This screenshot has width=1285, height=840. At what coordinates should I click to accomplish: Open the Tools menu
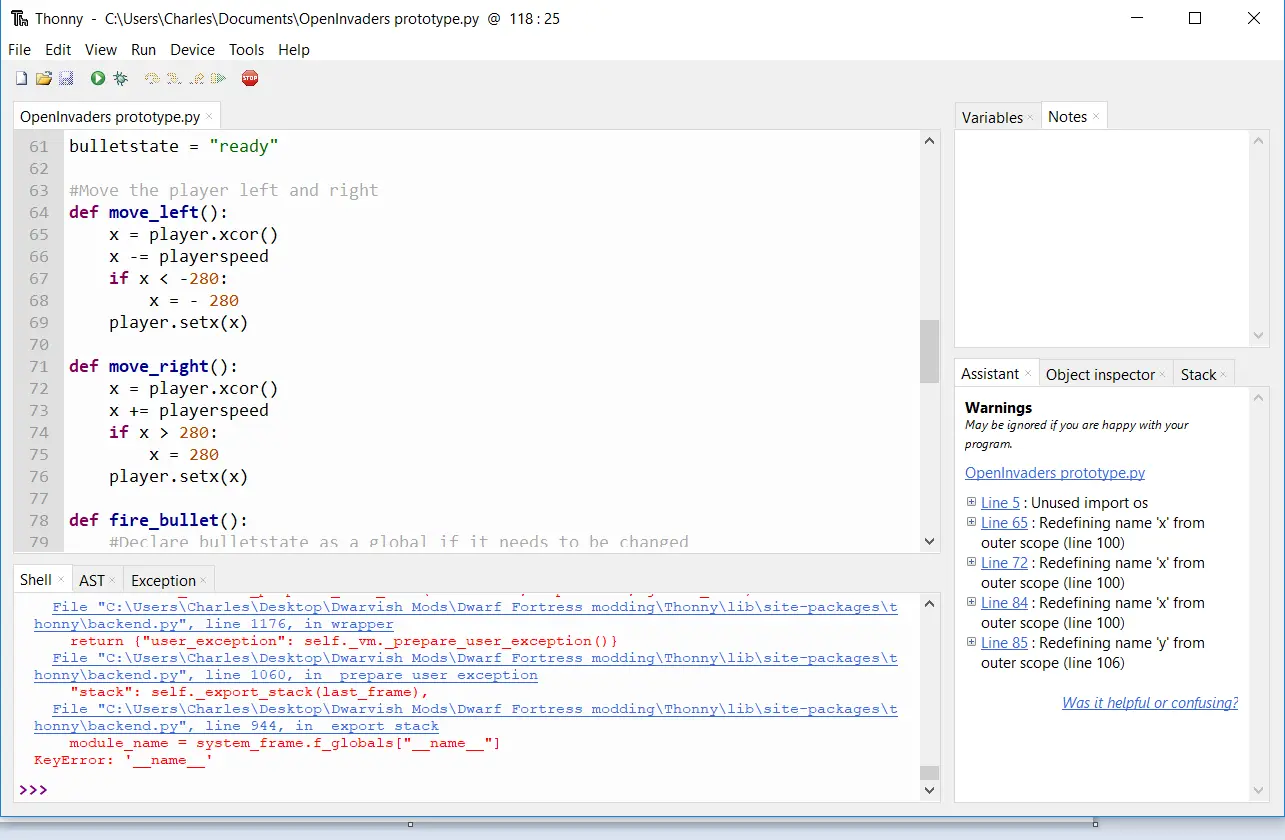[x=246, y=49]
